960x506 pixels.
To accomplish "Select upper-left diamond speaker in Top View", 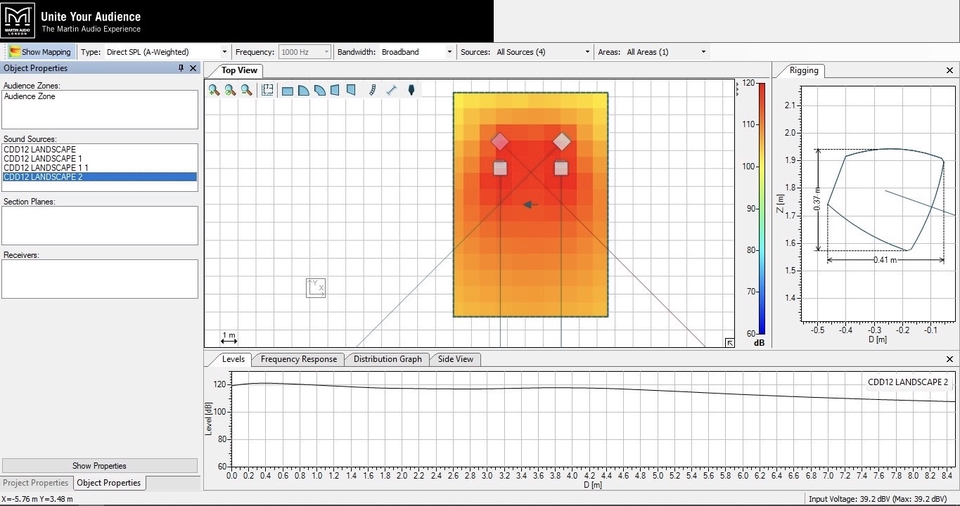I will click(500, 142).
